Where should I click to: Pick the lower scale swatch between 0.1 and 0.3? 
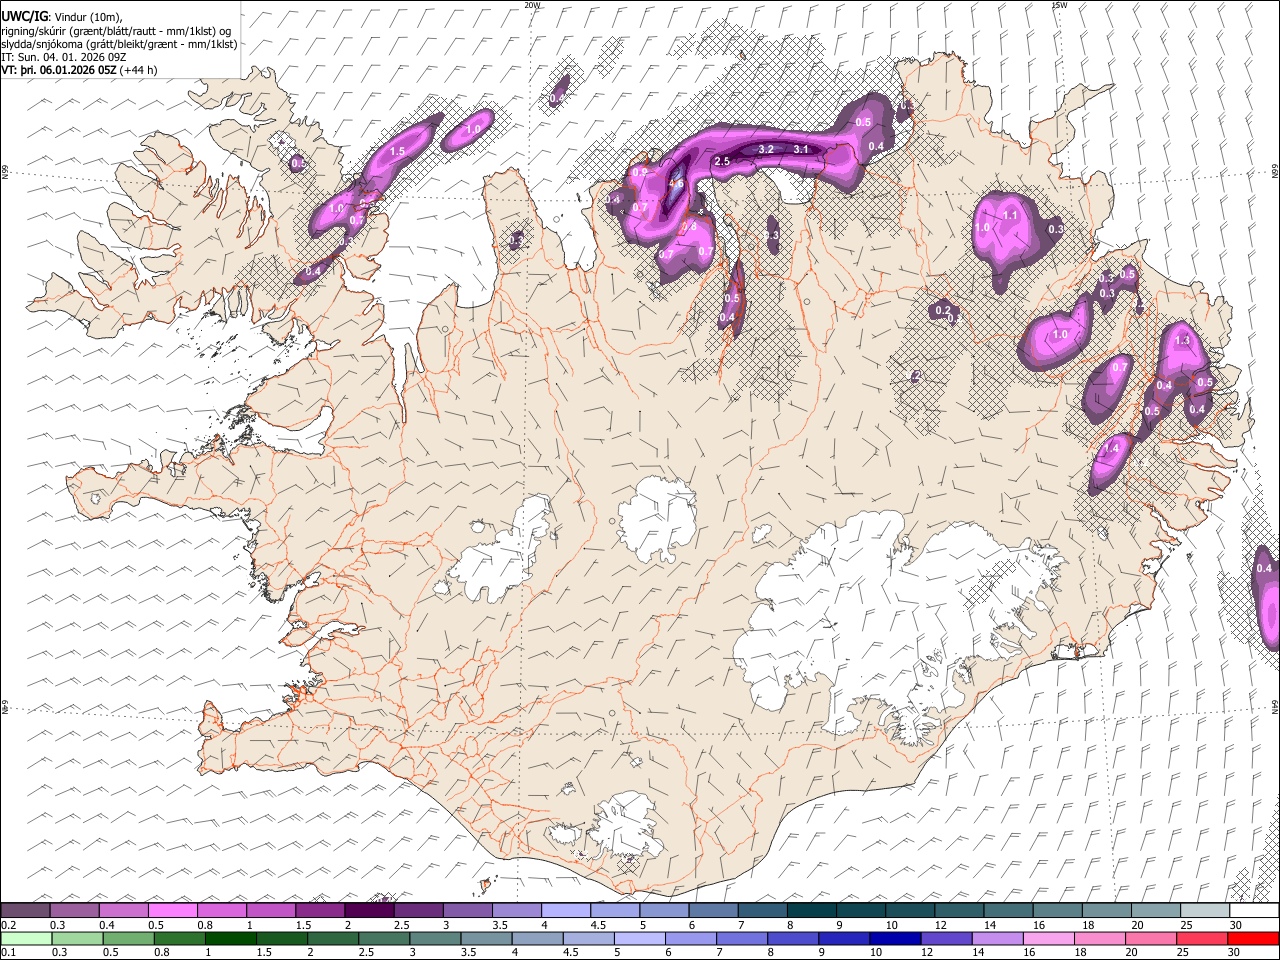click(x=25, y=938)
